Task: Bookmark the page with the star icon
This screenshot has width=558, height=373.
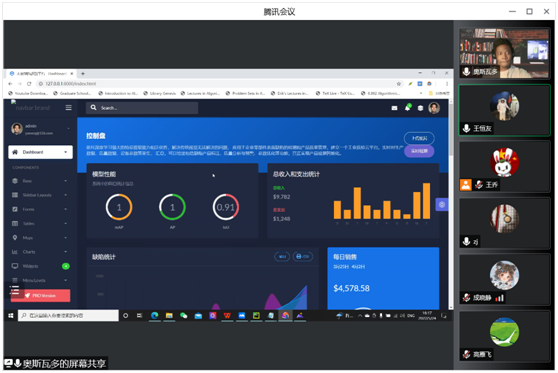Action: click(399, 84)
